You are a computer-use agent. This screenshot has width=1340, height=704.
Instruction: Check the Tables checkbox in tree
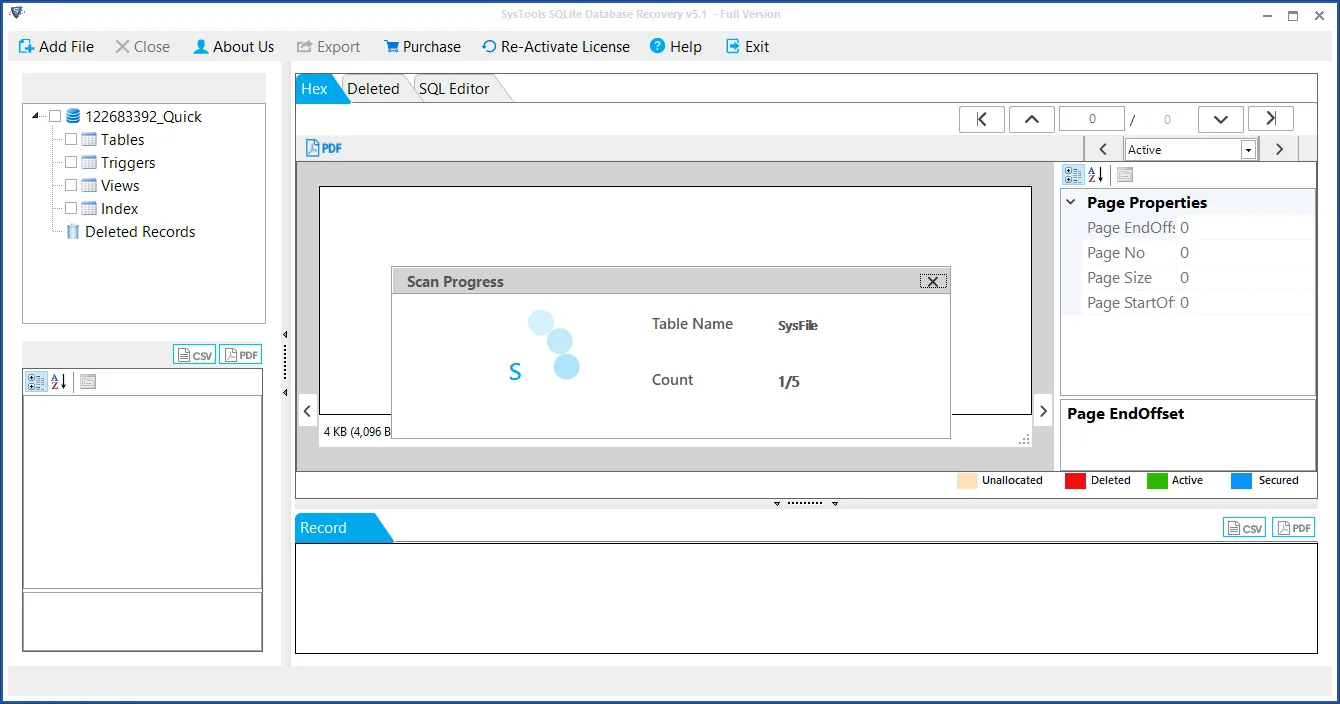pos(71,140)
